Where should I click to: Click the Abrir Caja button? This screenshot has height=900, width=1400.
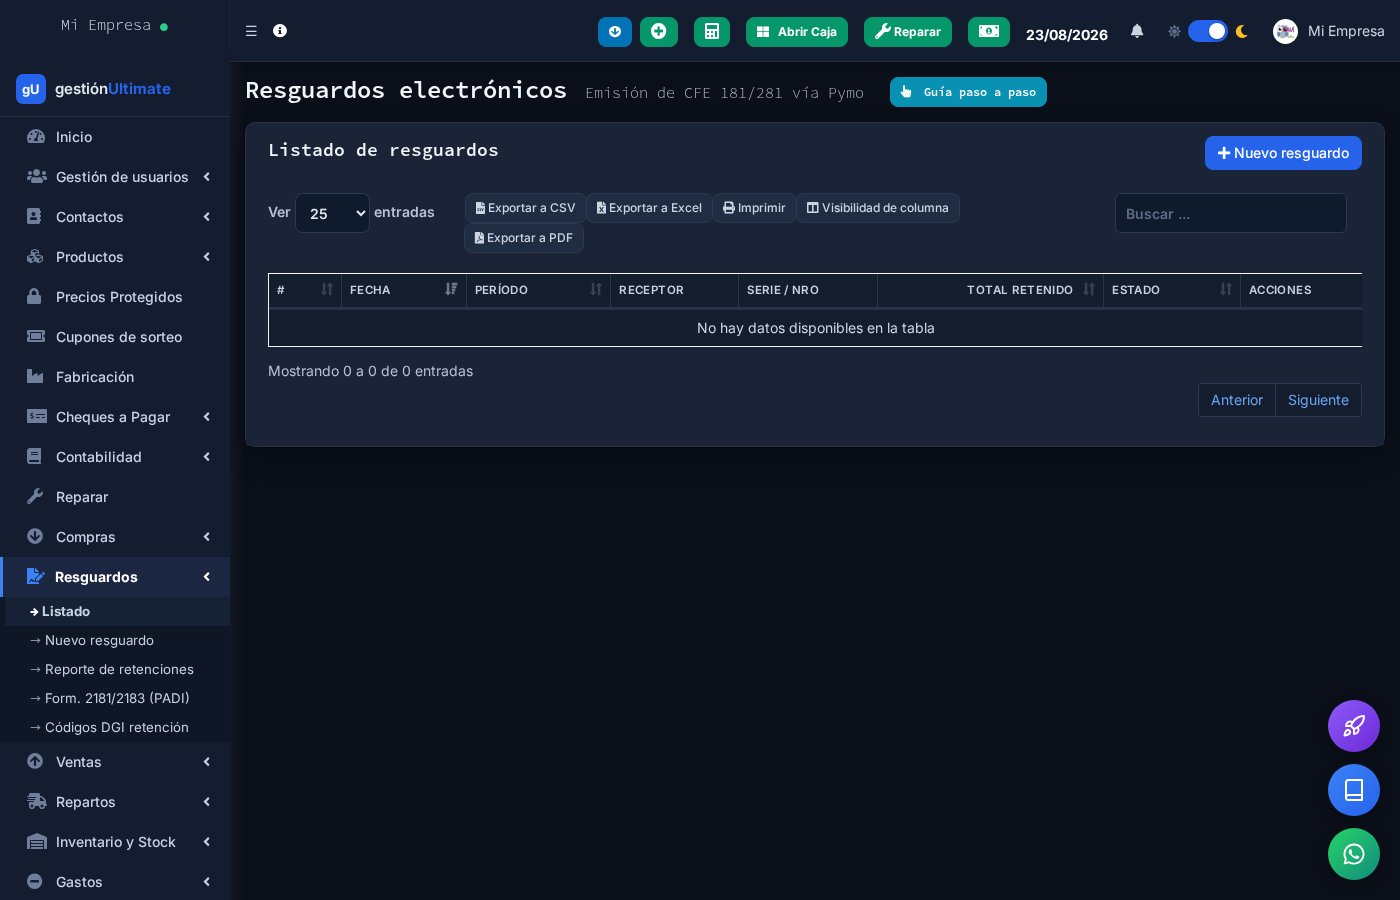tap(797, 32)
